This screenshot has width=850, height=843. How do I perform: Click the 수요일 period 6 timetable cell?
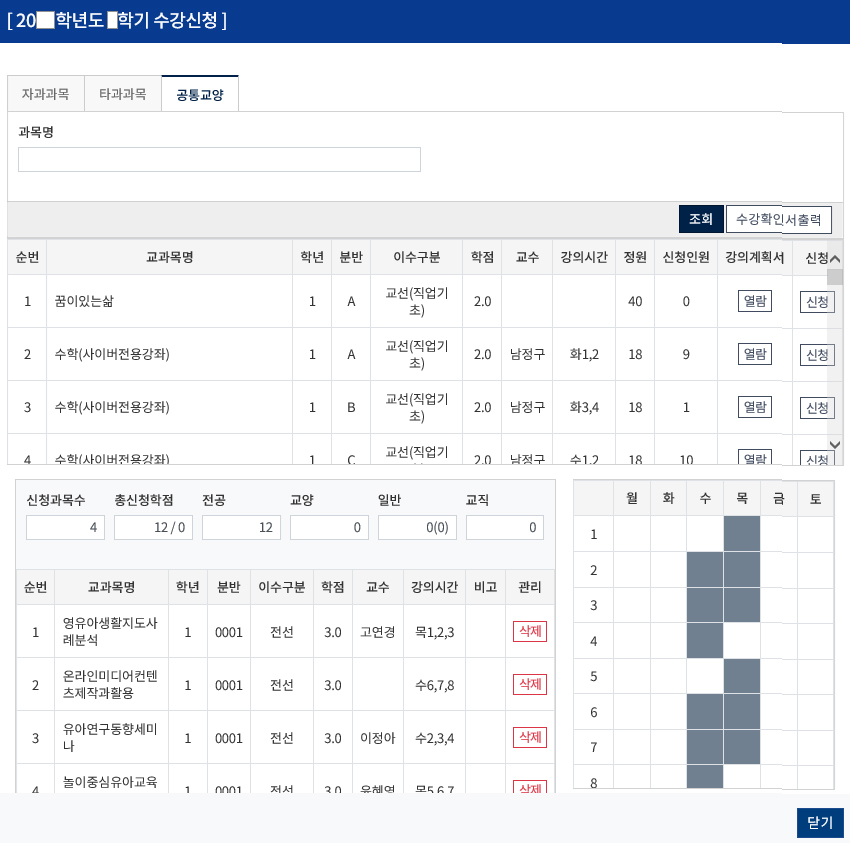[x=704, y=713]
